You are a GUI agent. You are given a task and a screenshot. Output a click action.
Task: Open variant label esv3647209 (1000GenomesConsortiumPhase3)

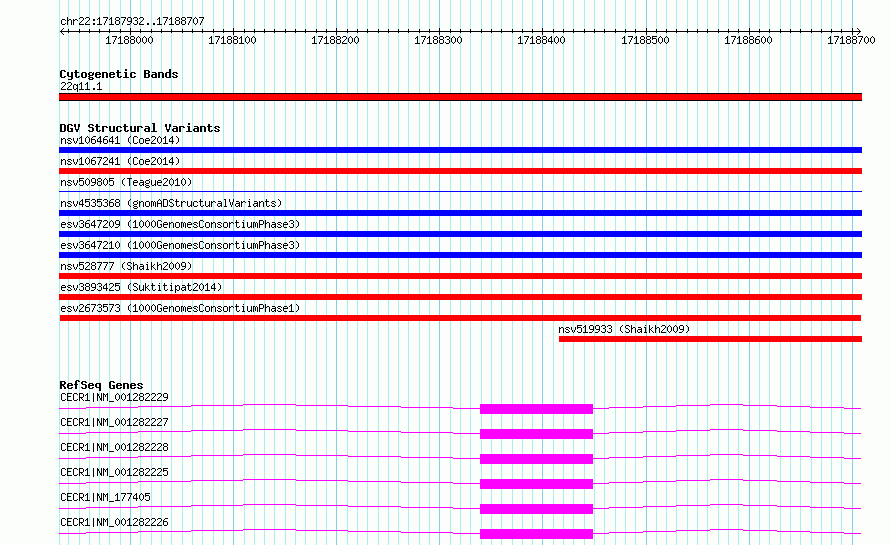pyautogui.click(x=180, y=224)
